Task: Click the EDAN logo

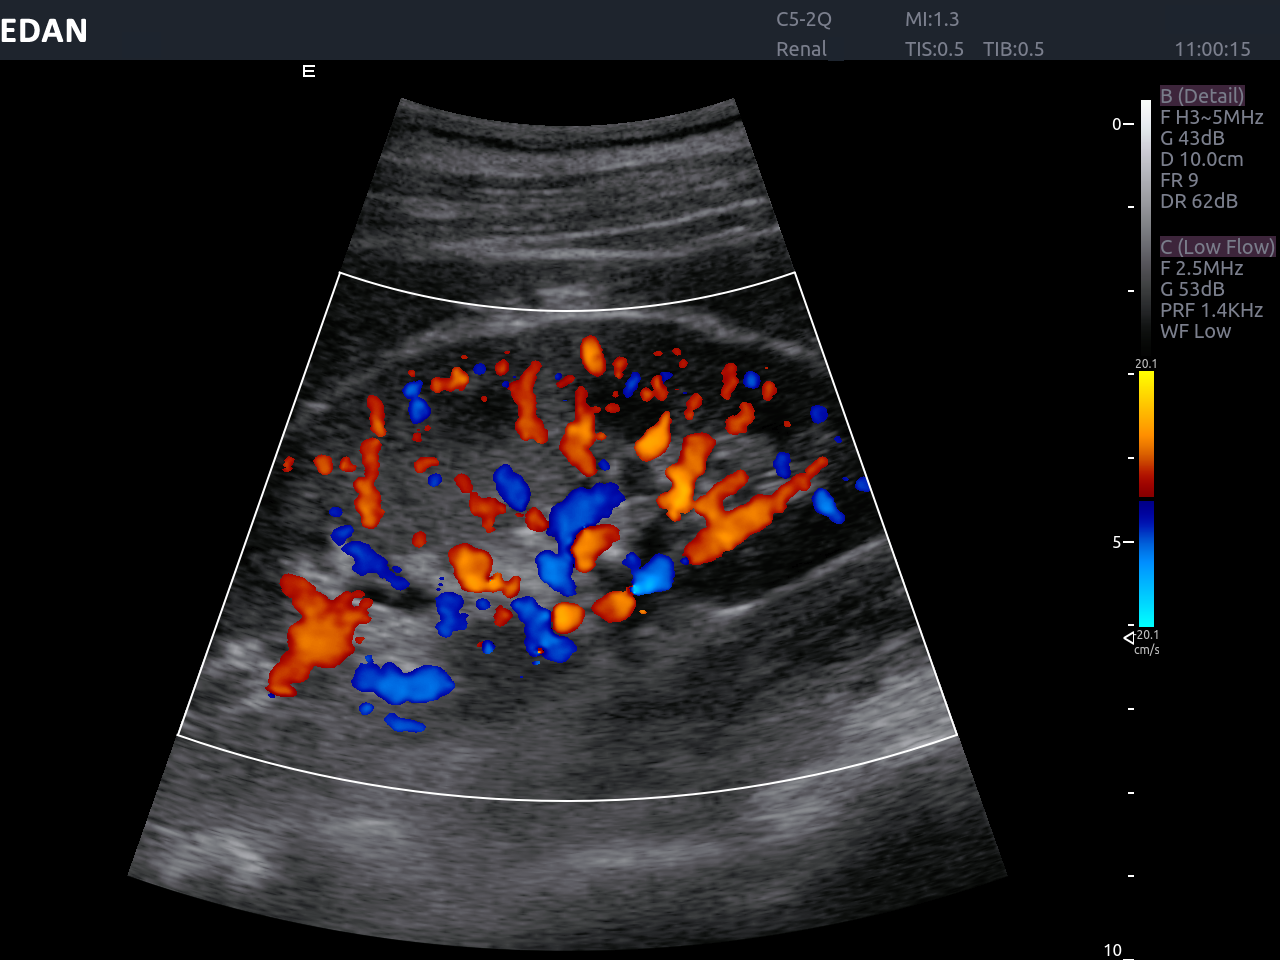Action: [44, 30]
